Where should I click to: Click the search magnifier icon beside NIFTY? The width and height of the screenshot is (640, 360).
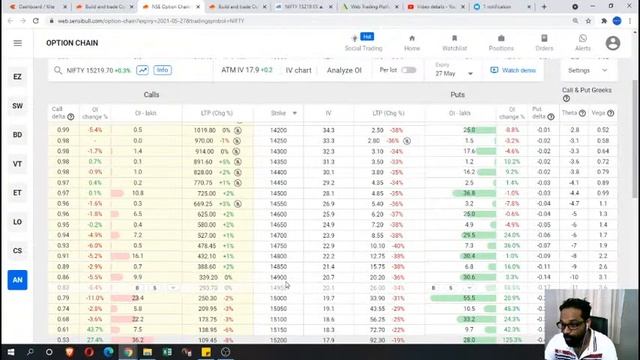click(x=58, y=71)
